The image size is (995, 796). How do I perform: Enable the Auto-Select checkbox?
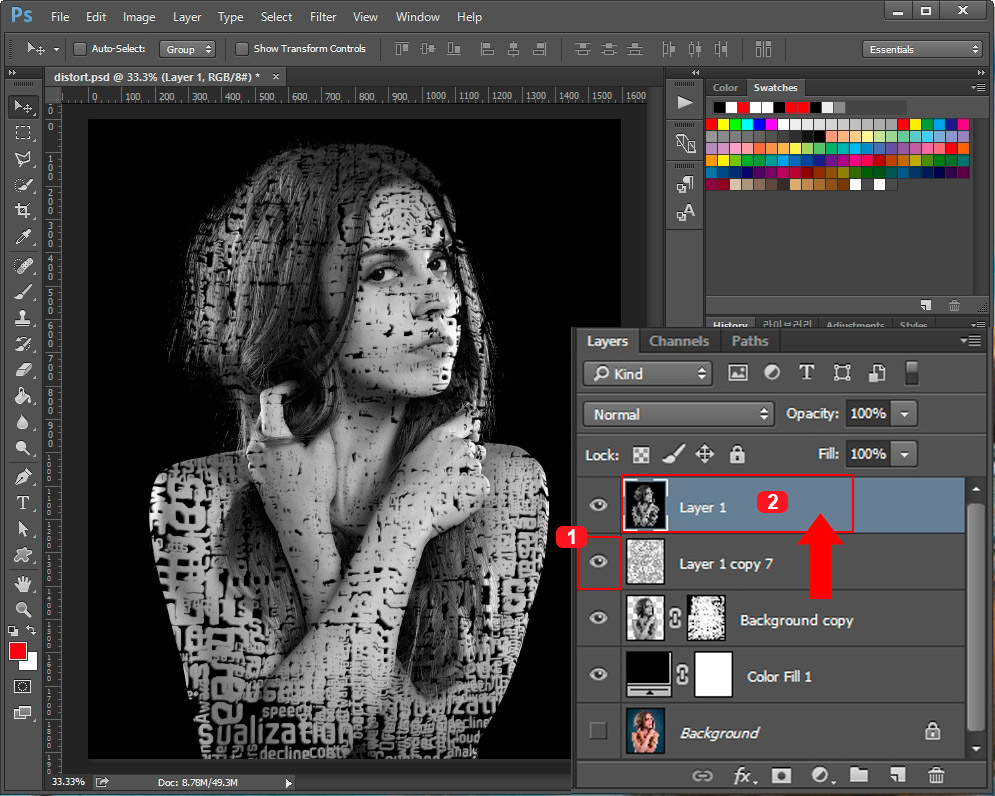coord(80,49)
